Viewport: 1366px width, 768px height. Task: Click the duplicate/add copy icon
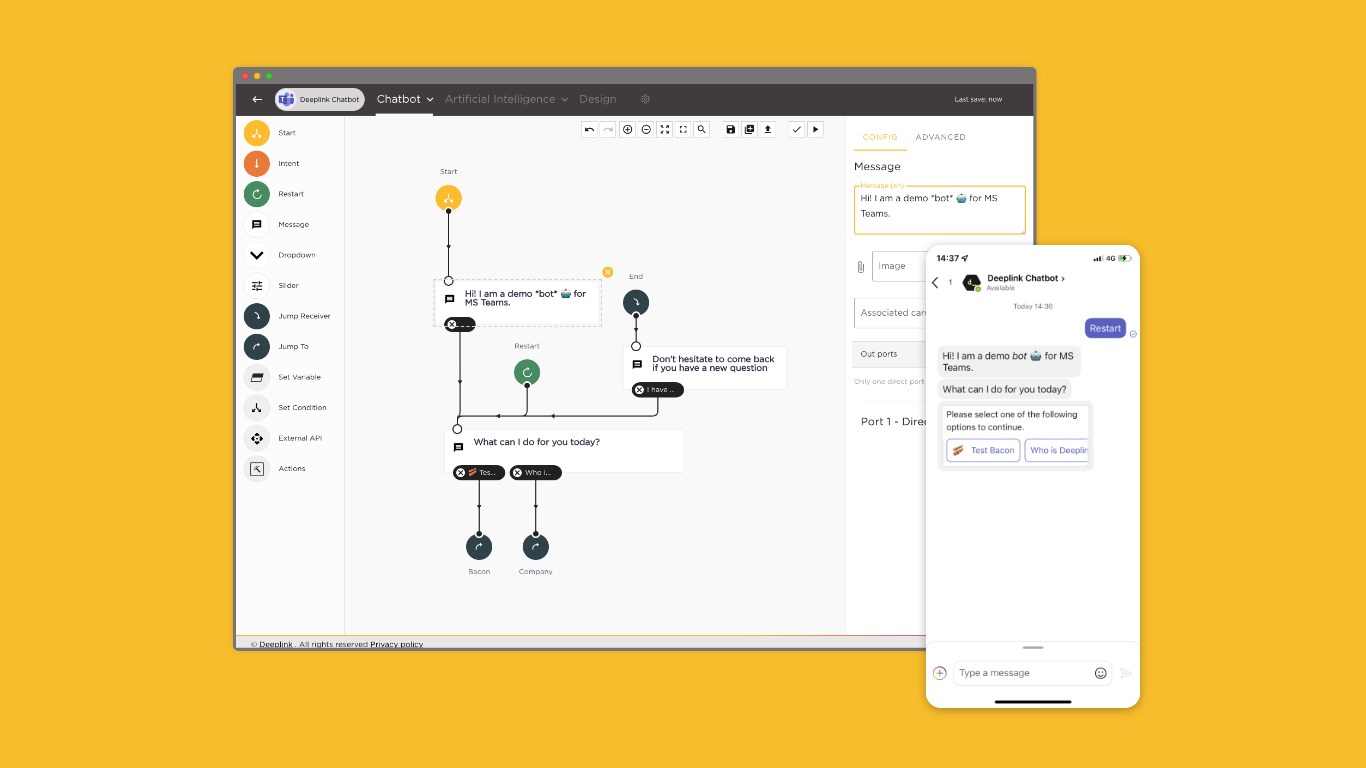coord(749,129)
